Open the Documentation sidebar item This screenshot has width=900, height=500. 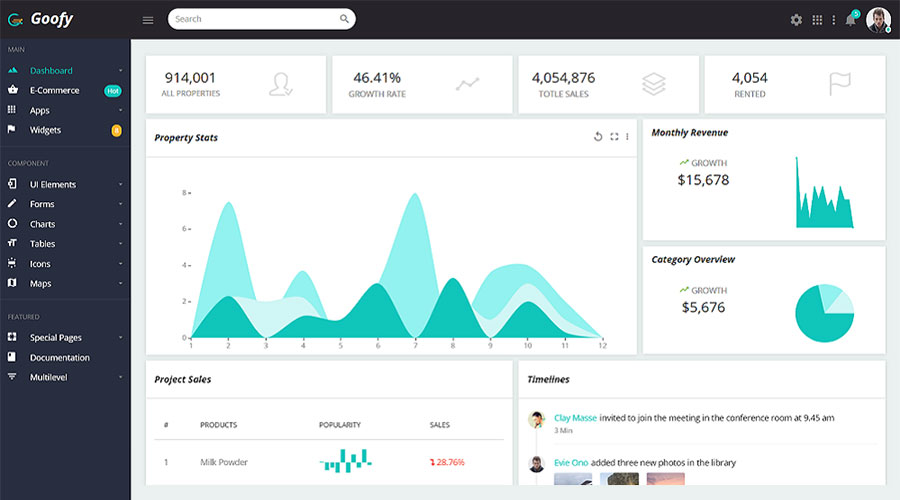pyautogui.click(x=59, y=358)
